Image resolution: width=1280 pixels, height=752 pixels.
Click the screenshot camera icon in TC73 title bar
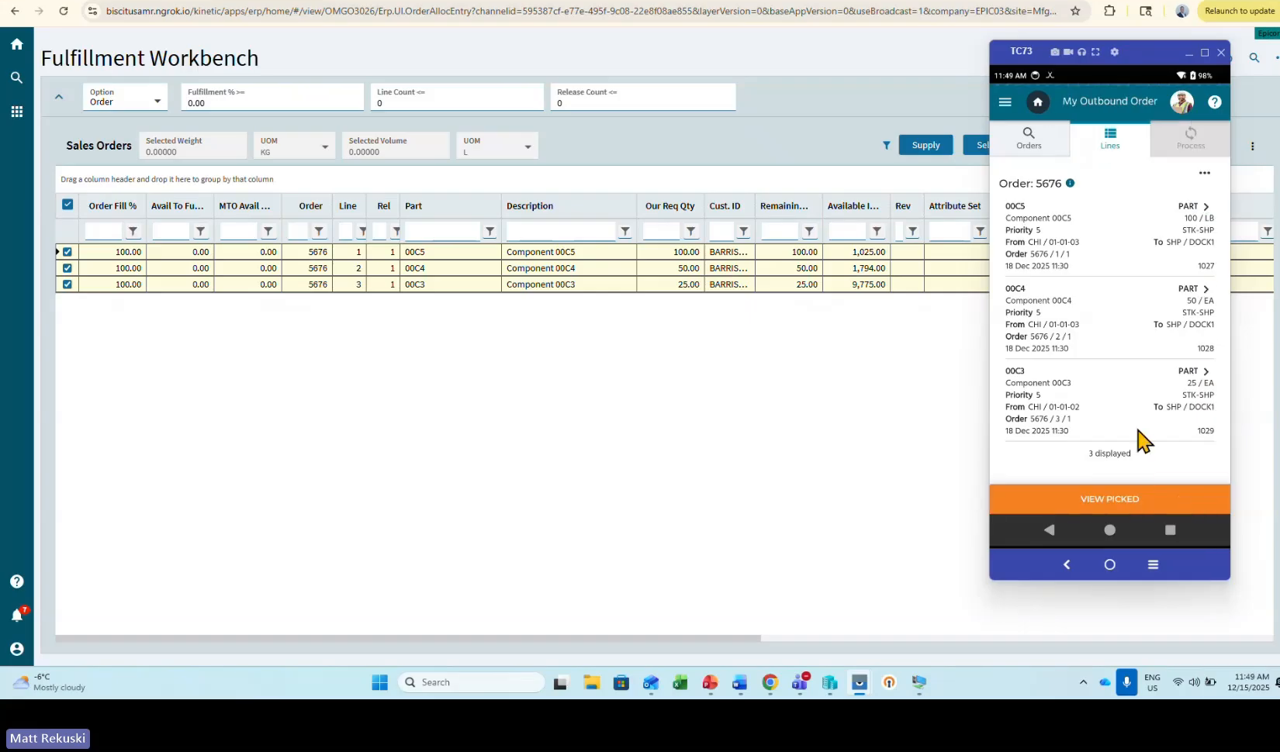pos(1055,52)
